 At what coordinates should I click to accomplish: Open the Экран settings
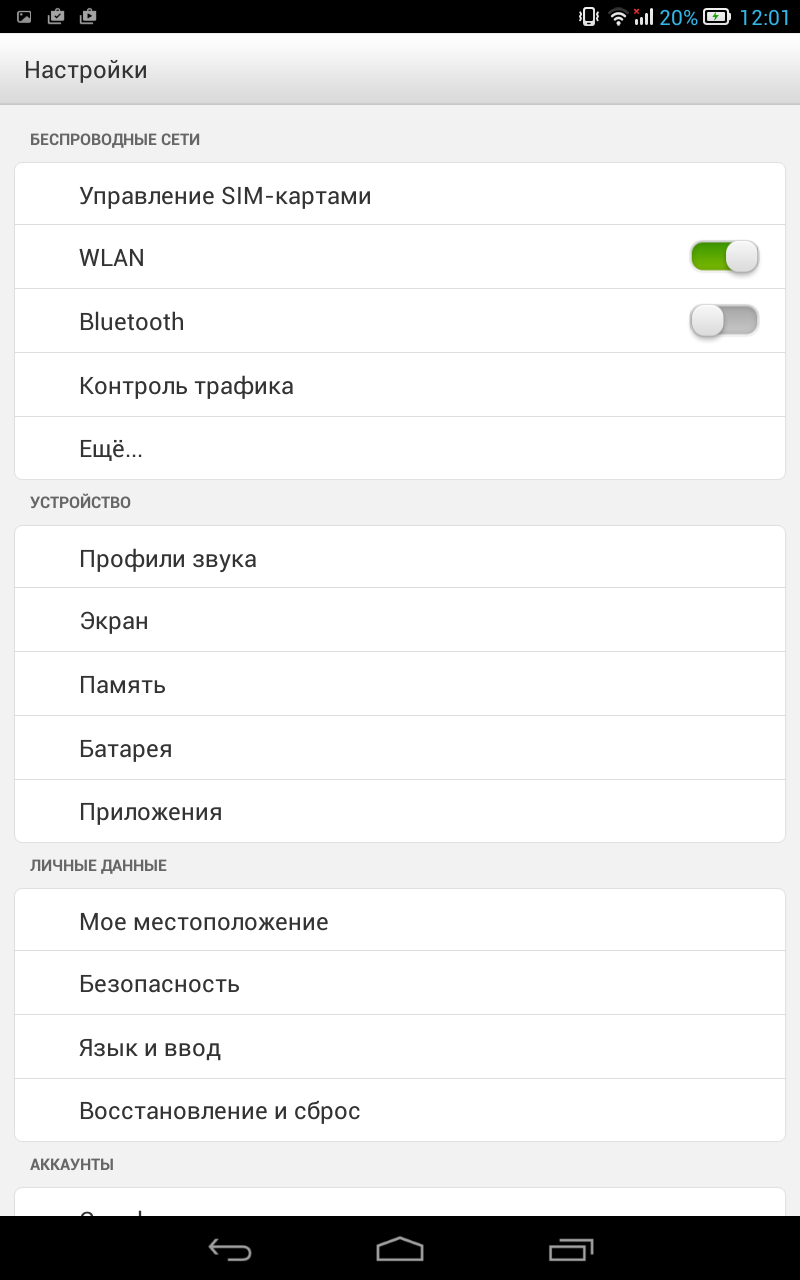[400, 620]
